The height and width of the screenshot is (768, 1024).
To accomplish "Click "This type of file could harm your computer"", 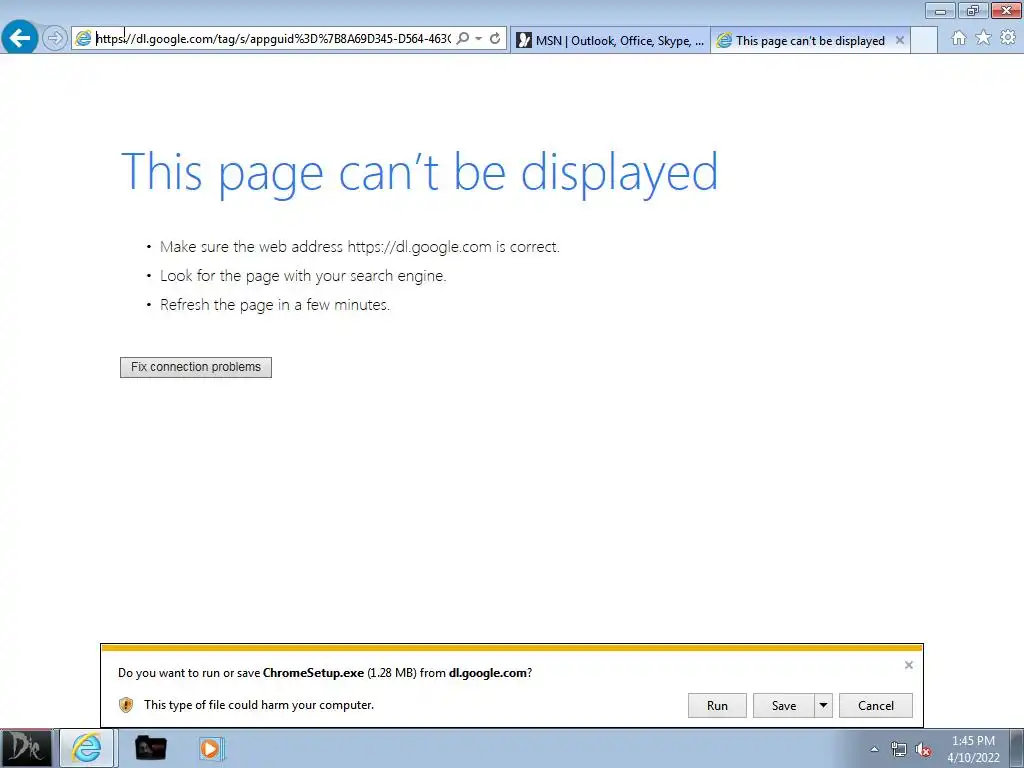I will pos(259,705).
